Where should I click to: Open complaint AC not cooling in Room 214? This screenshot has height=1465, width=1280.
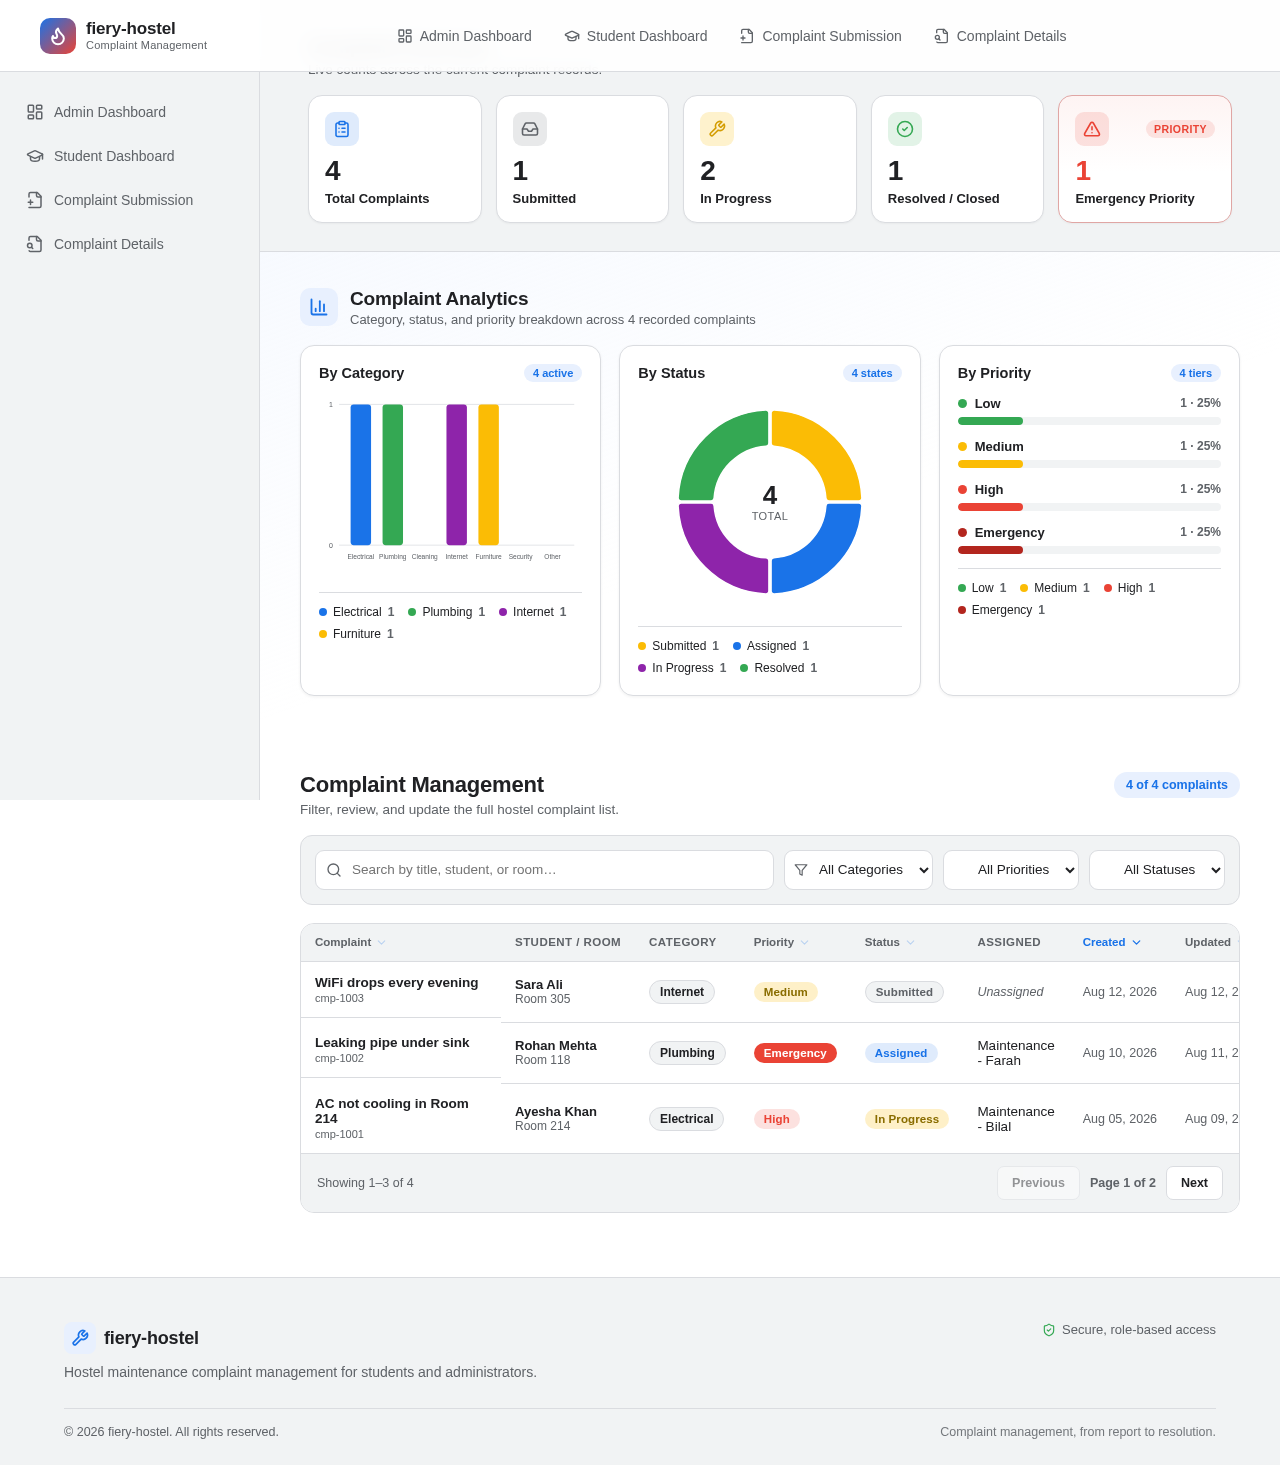[392, 1111]
